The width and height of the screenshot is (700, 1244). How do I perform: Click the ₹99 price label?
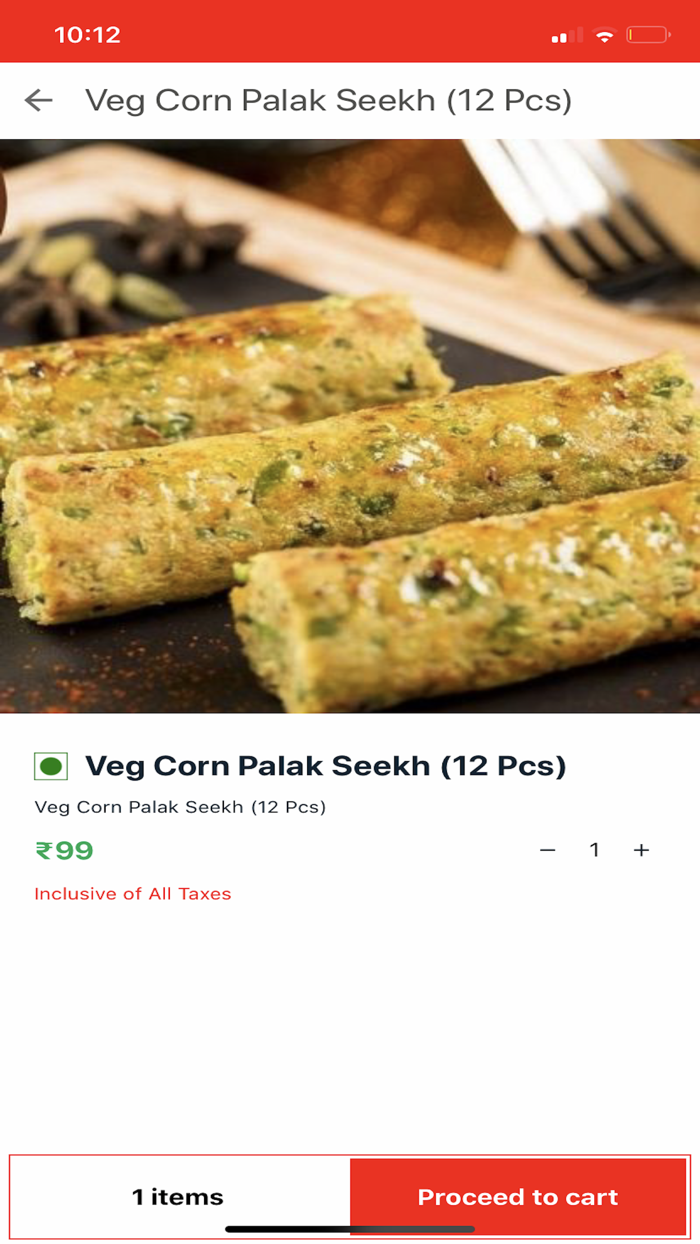(65, 850)
